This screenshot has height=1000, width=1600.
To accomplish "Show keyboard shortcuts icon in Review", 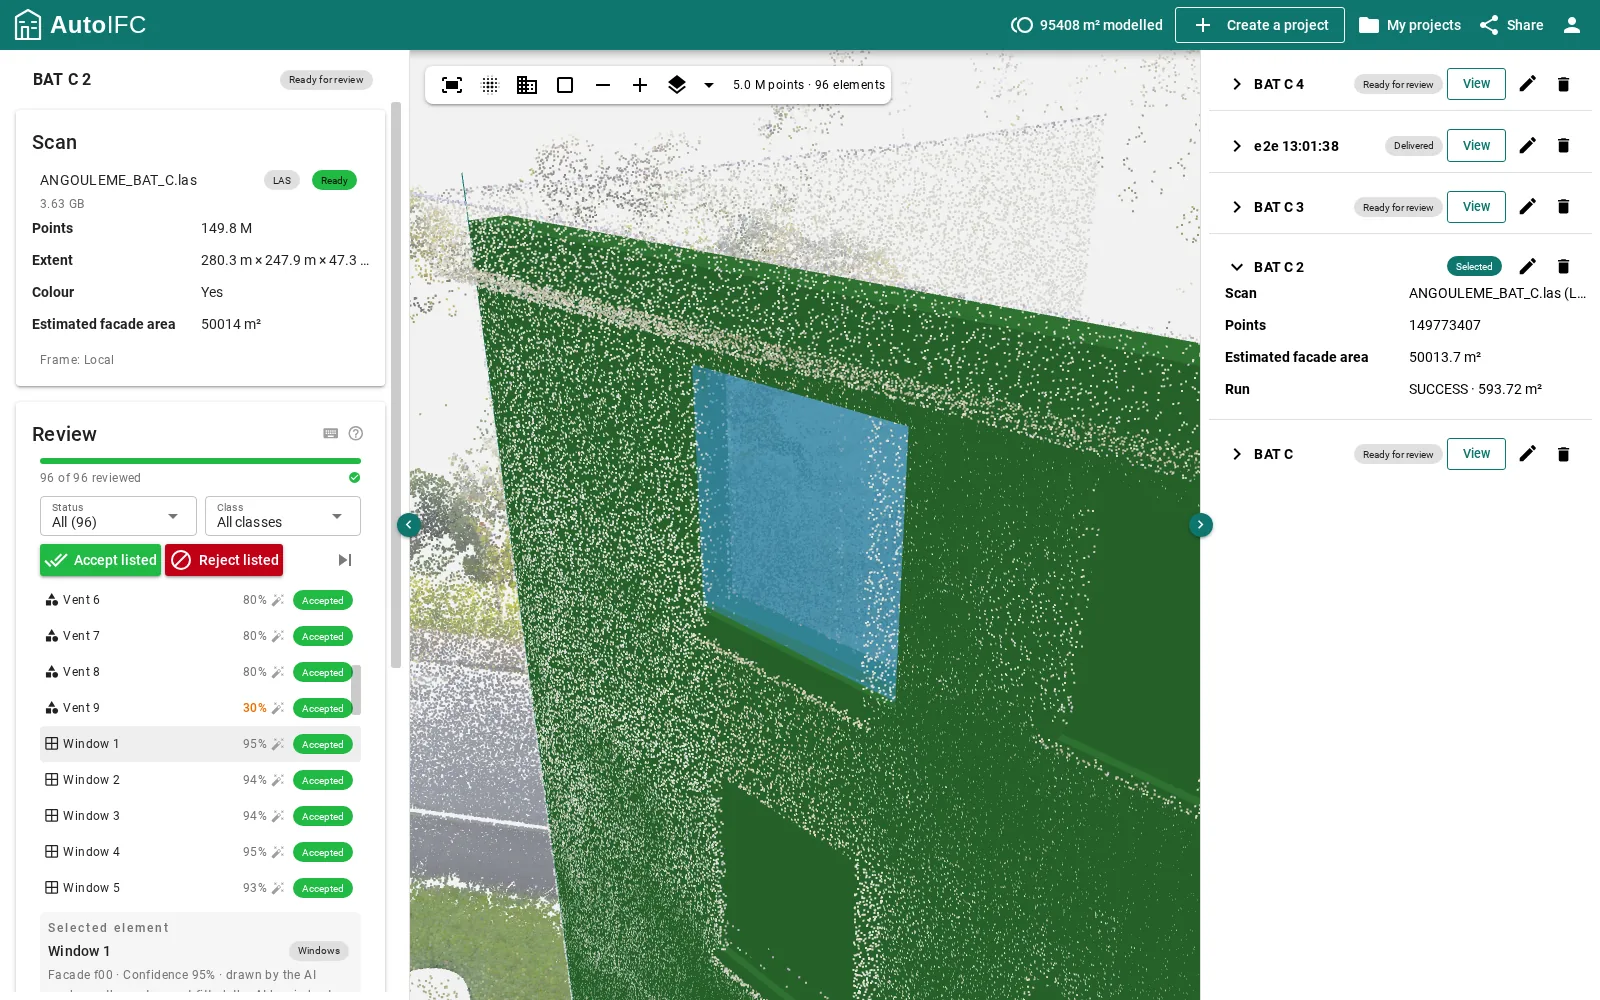I will click(331, 434).
